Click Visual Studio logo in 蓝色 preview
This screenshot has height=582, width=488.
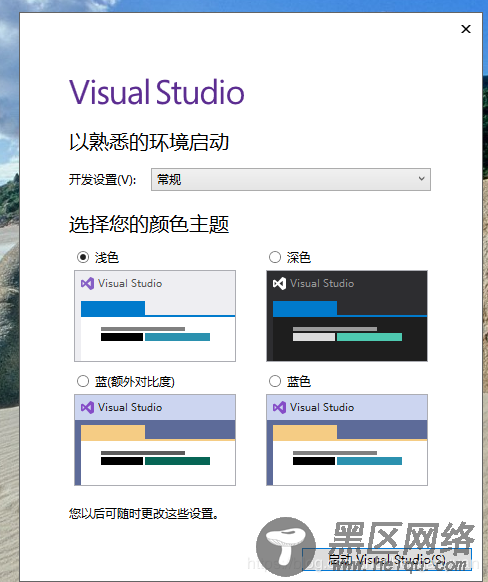(279, 408)
